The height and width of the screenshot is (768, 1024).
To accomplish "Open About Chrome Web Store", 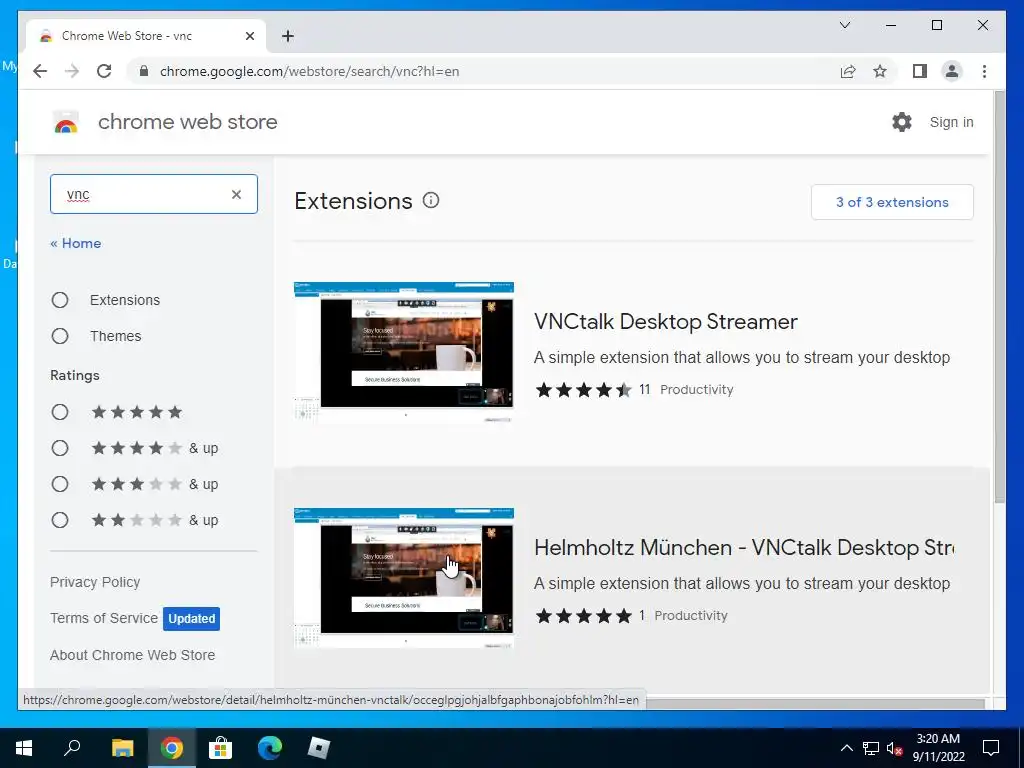I will (133, 654).
